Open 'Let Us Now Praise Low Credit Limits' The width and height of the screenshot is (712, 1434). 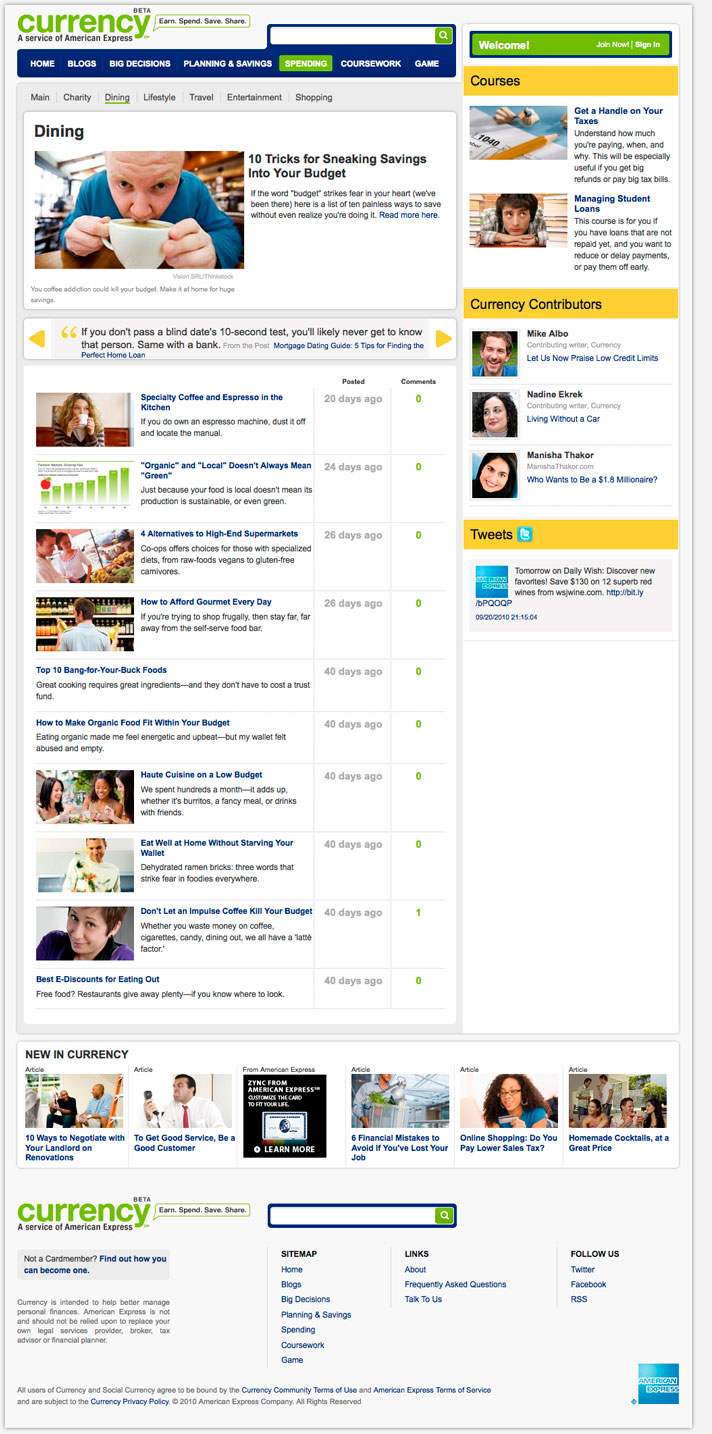(x=592, y=358)
